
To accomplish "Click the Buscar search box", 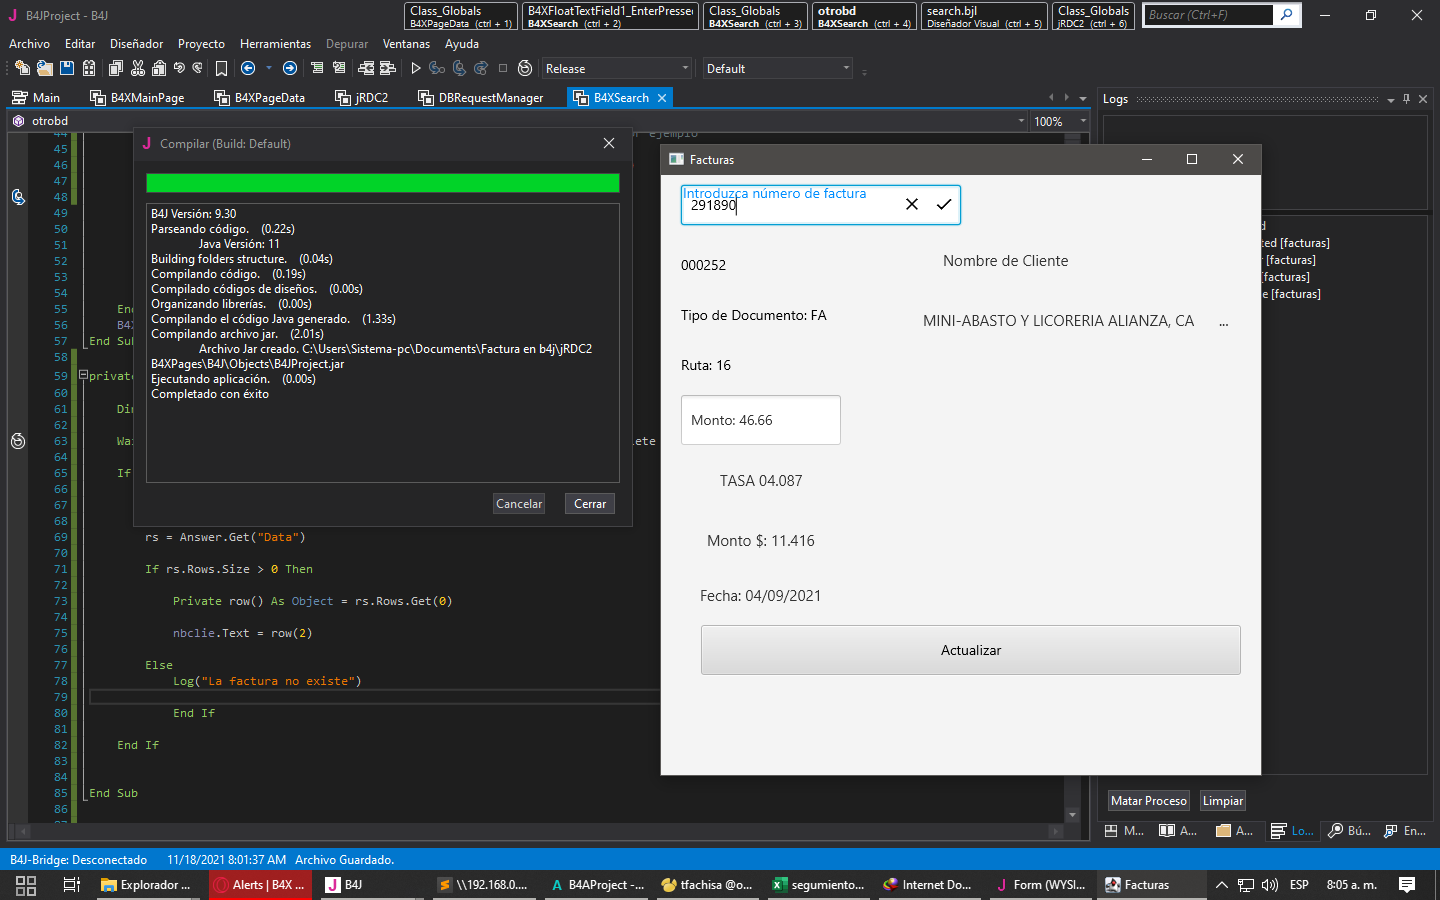I will (1208, 15).
